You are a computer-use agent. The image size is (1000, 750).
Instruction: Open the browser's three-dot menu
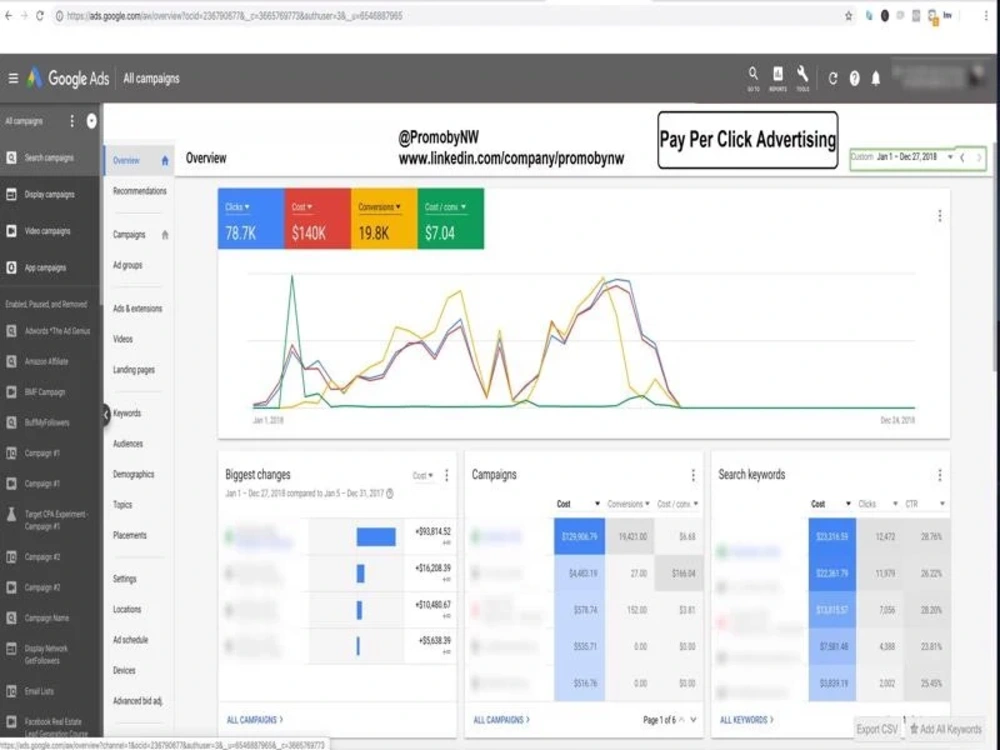986,16
